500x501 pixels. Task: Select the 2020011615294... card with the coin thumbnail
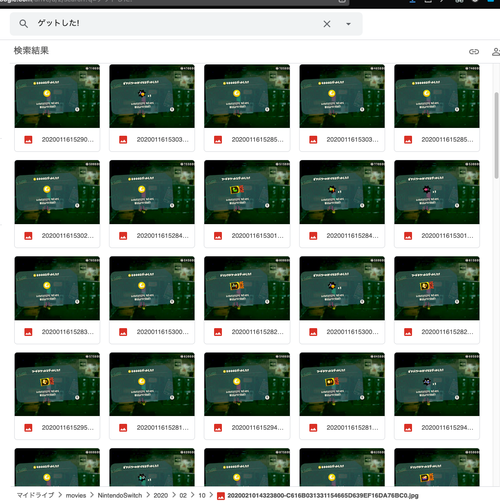(x=247, y=396)
